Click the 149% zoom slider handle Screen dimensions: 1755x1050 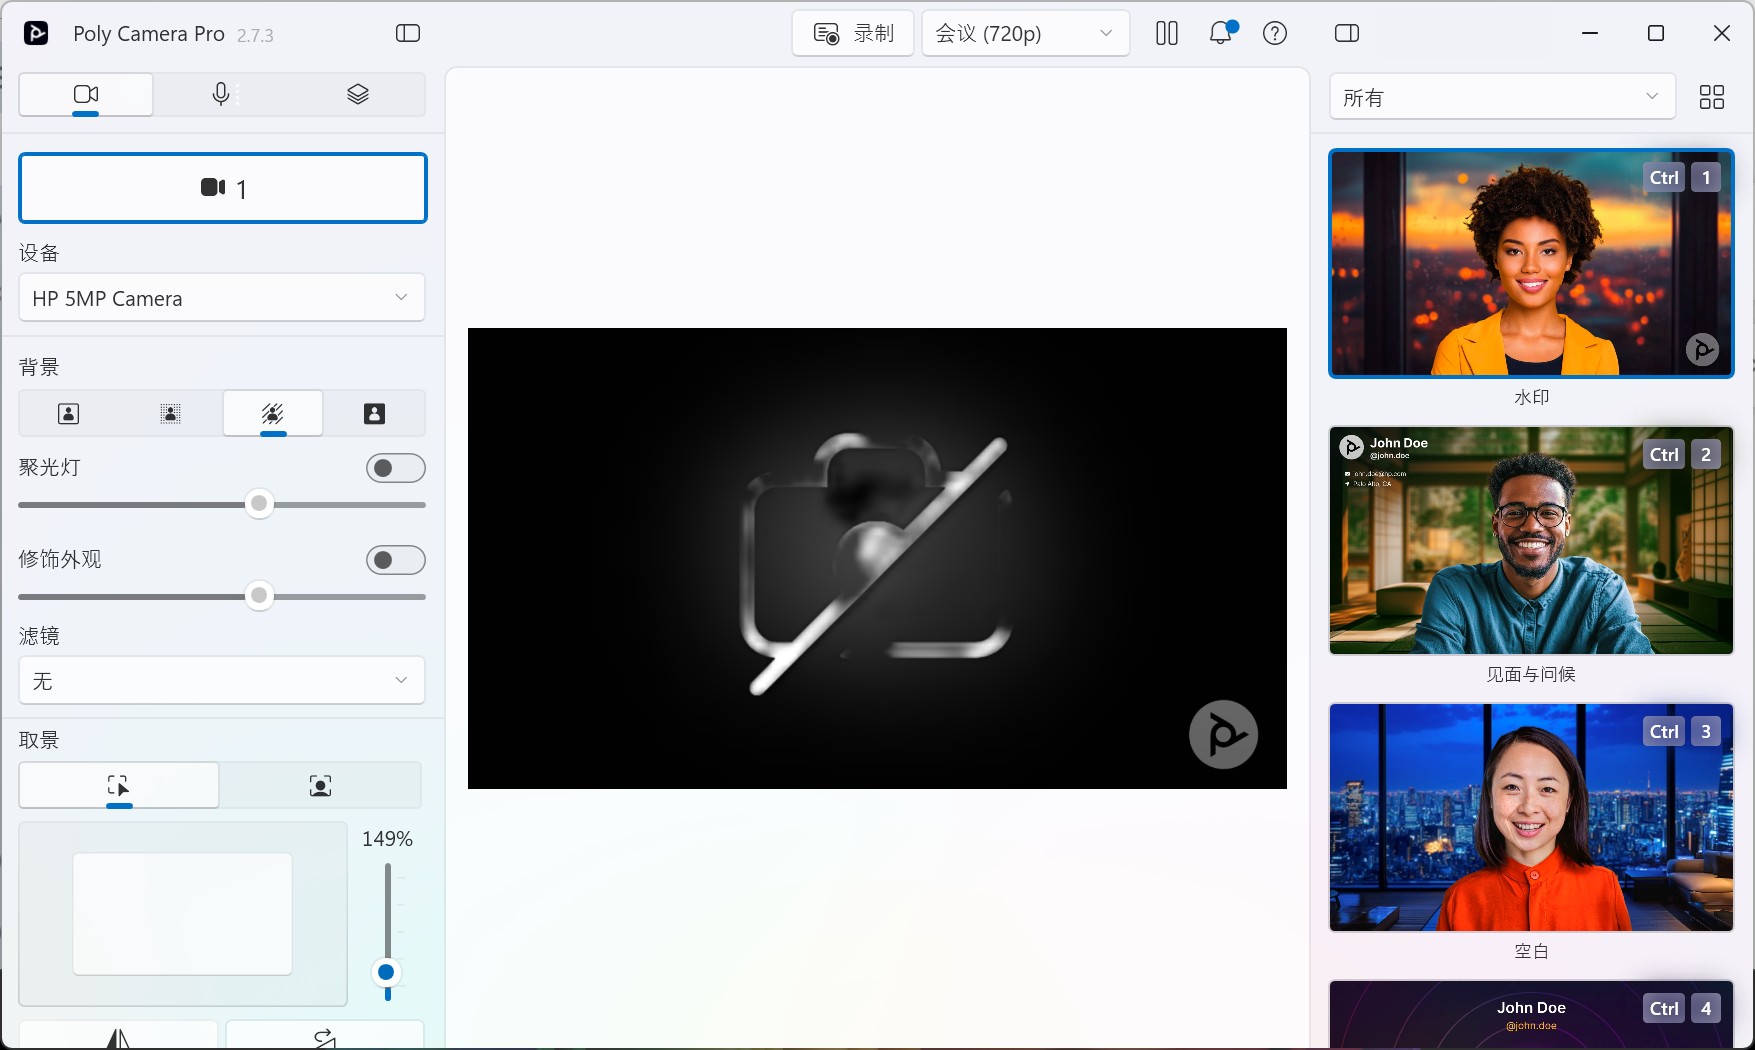coord(386,972)
